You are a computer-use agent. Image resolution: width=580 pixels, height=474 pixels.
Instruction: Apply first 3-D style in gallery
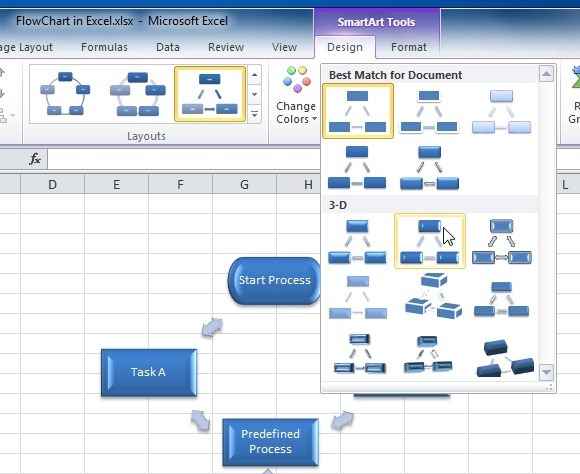tap(357, 241)
